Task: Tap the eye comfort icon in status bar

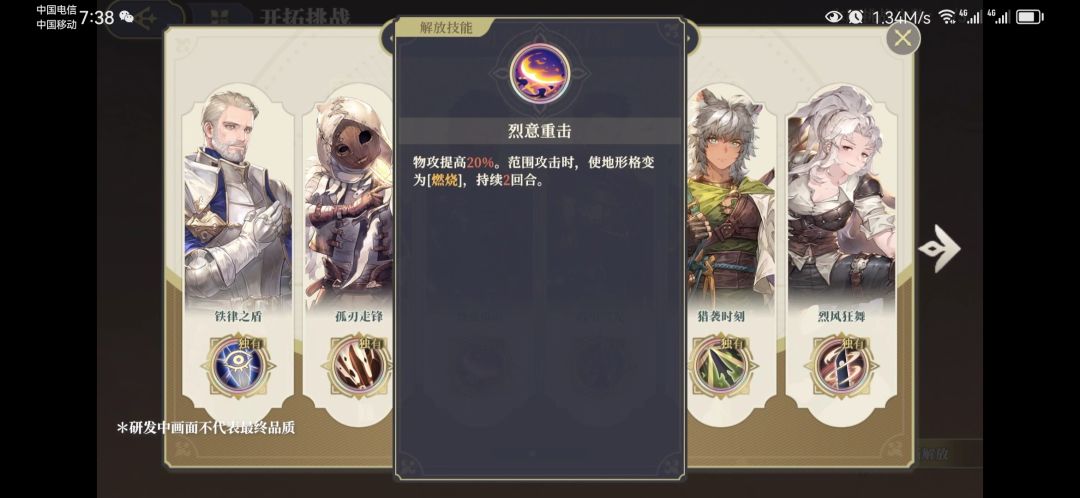Action: coord(833,17)
